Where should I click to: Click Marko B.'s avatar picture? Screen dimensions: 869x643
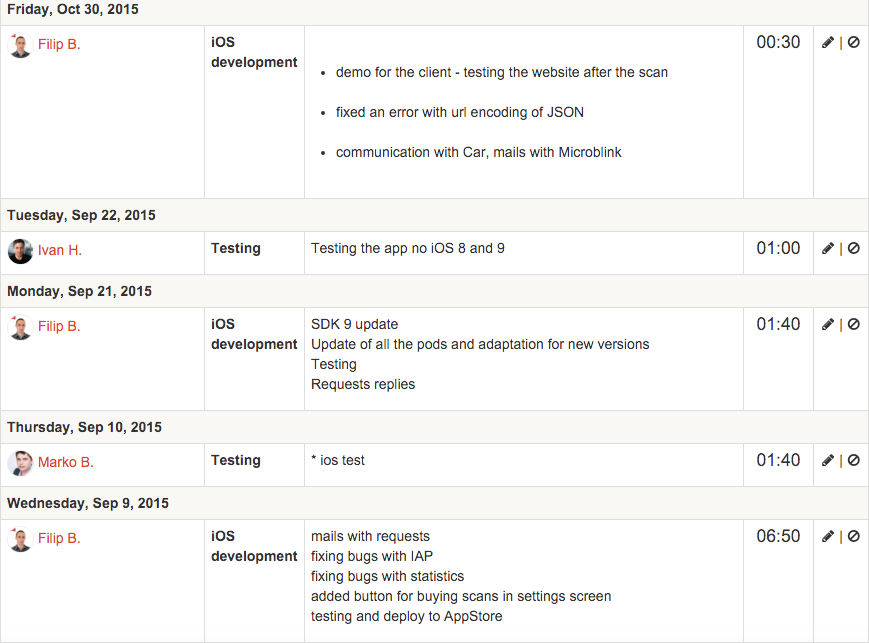click(20, 463)
